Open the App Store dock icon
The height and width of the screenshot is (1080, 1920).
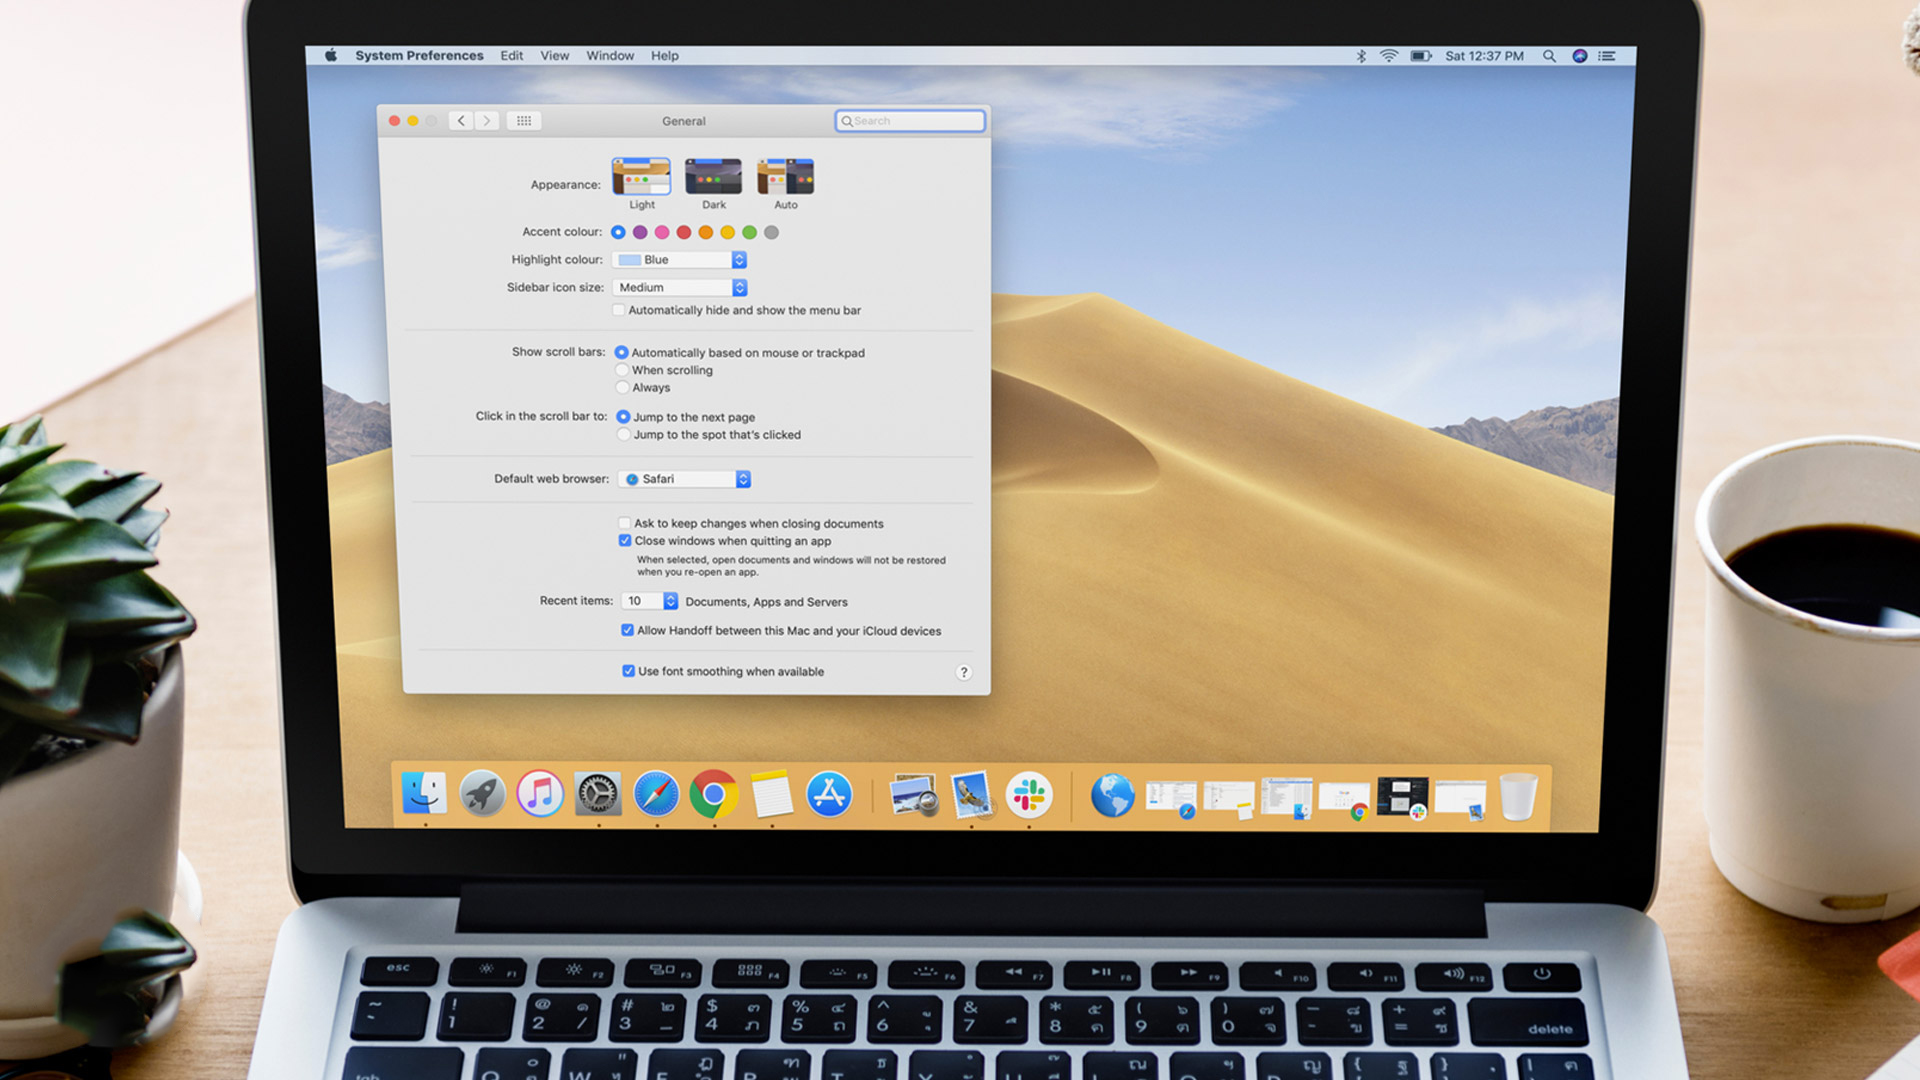(x=829, y=795)
